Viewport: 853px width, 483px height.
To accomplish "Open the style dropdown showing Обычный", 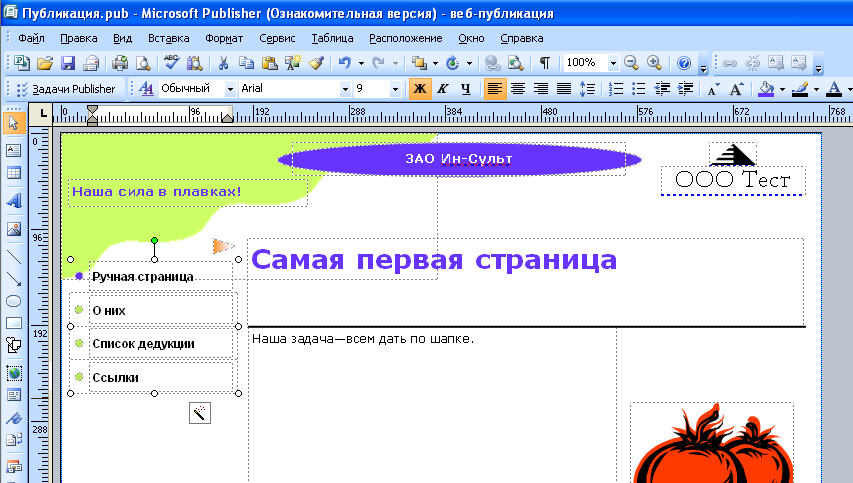I will tap(226, 89).
